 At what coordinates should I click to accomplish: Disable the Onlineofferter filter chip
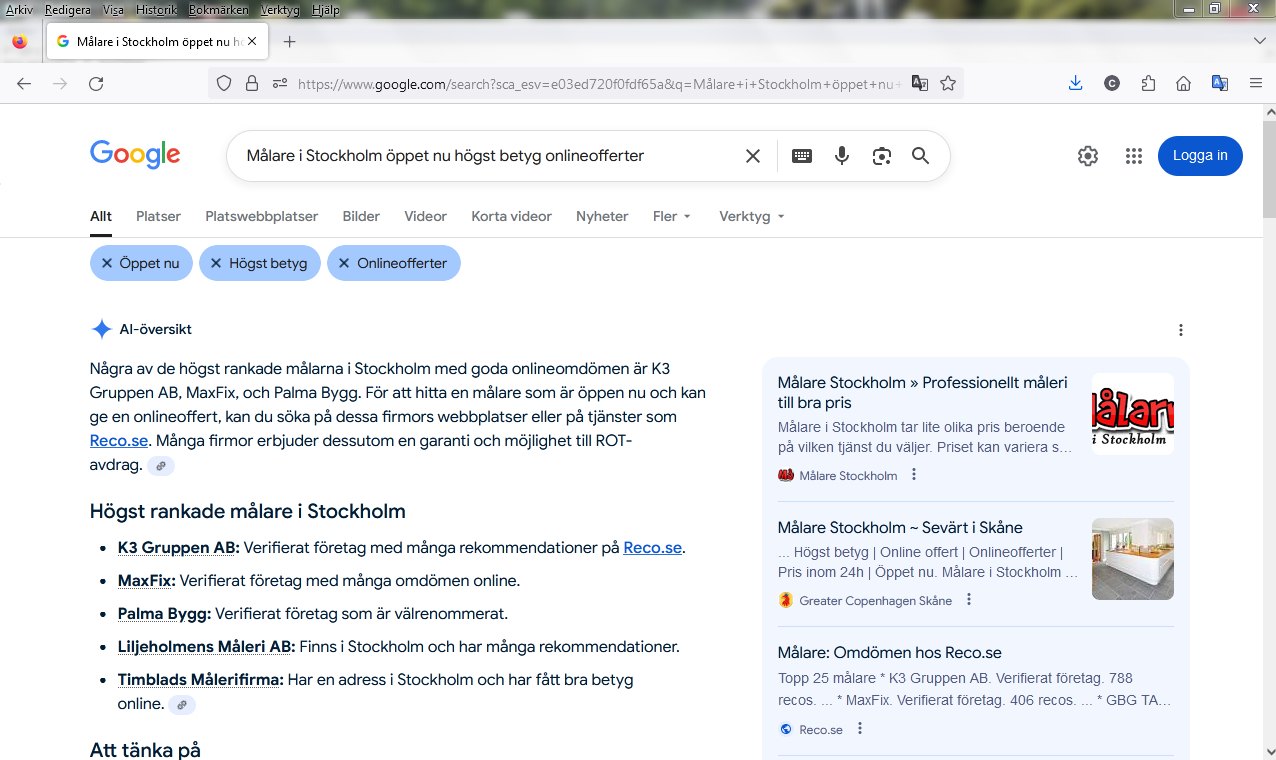pos(344,263)
